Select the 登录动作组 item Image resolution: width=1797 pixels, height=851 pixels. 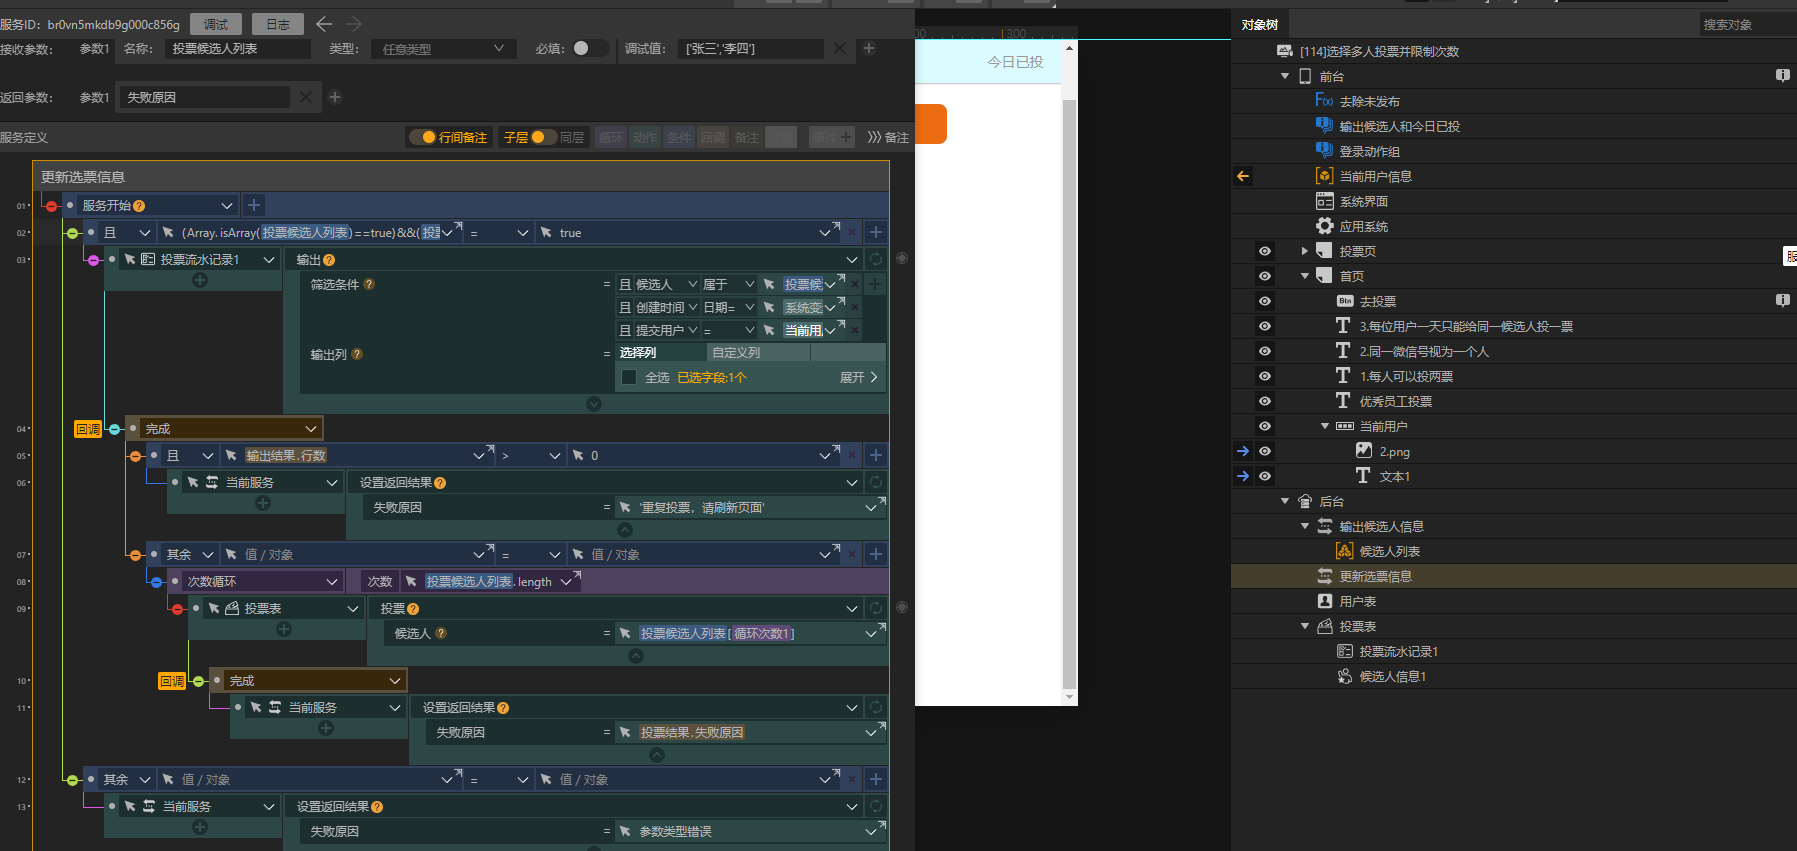(1369, 151)
